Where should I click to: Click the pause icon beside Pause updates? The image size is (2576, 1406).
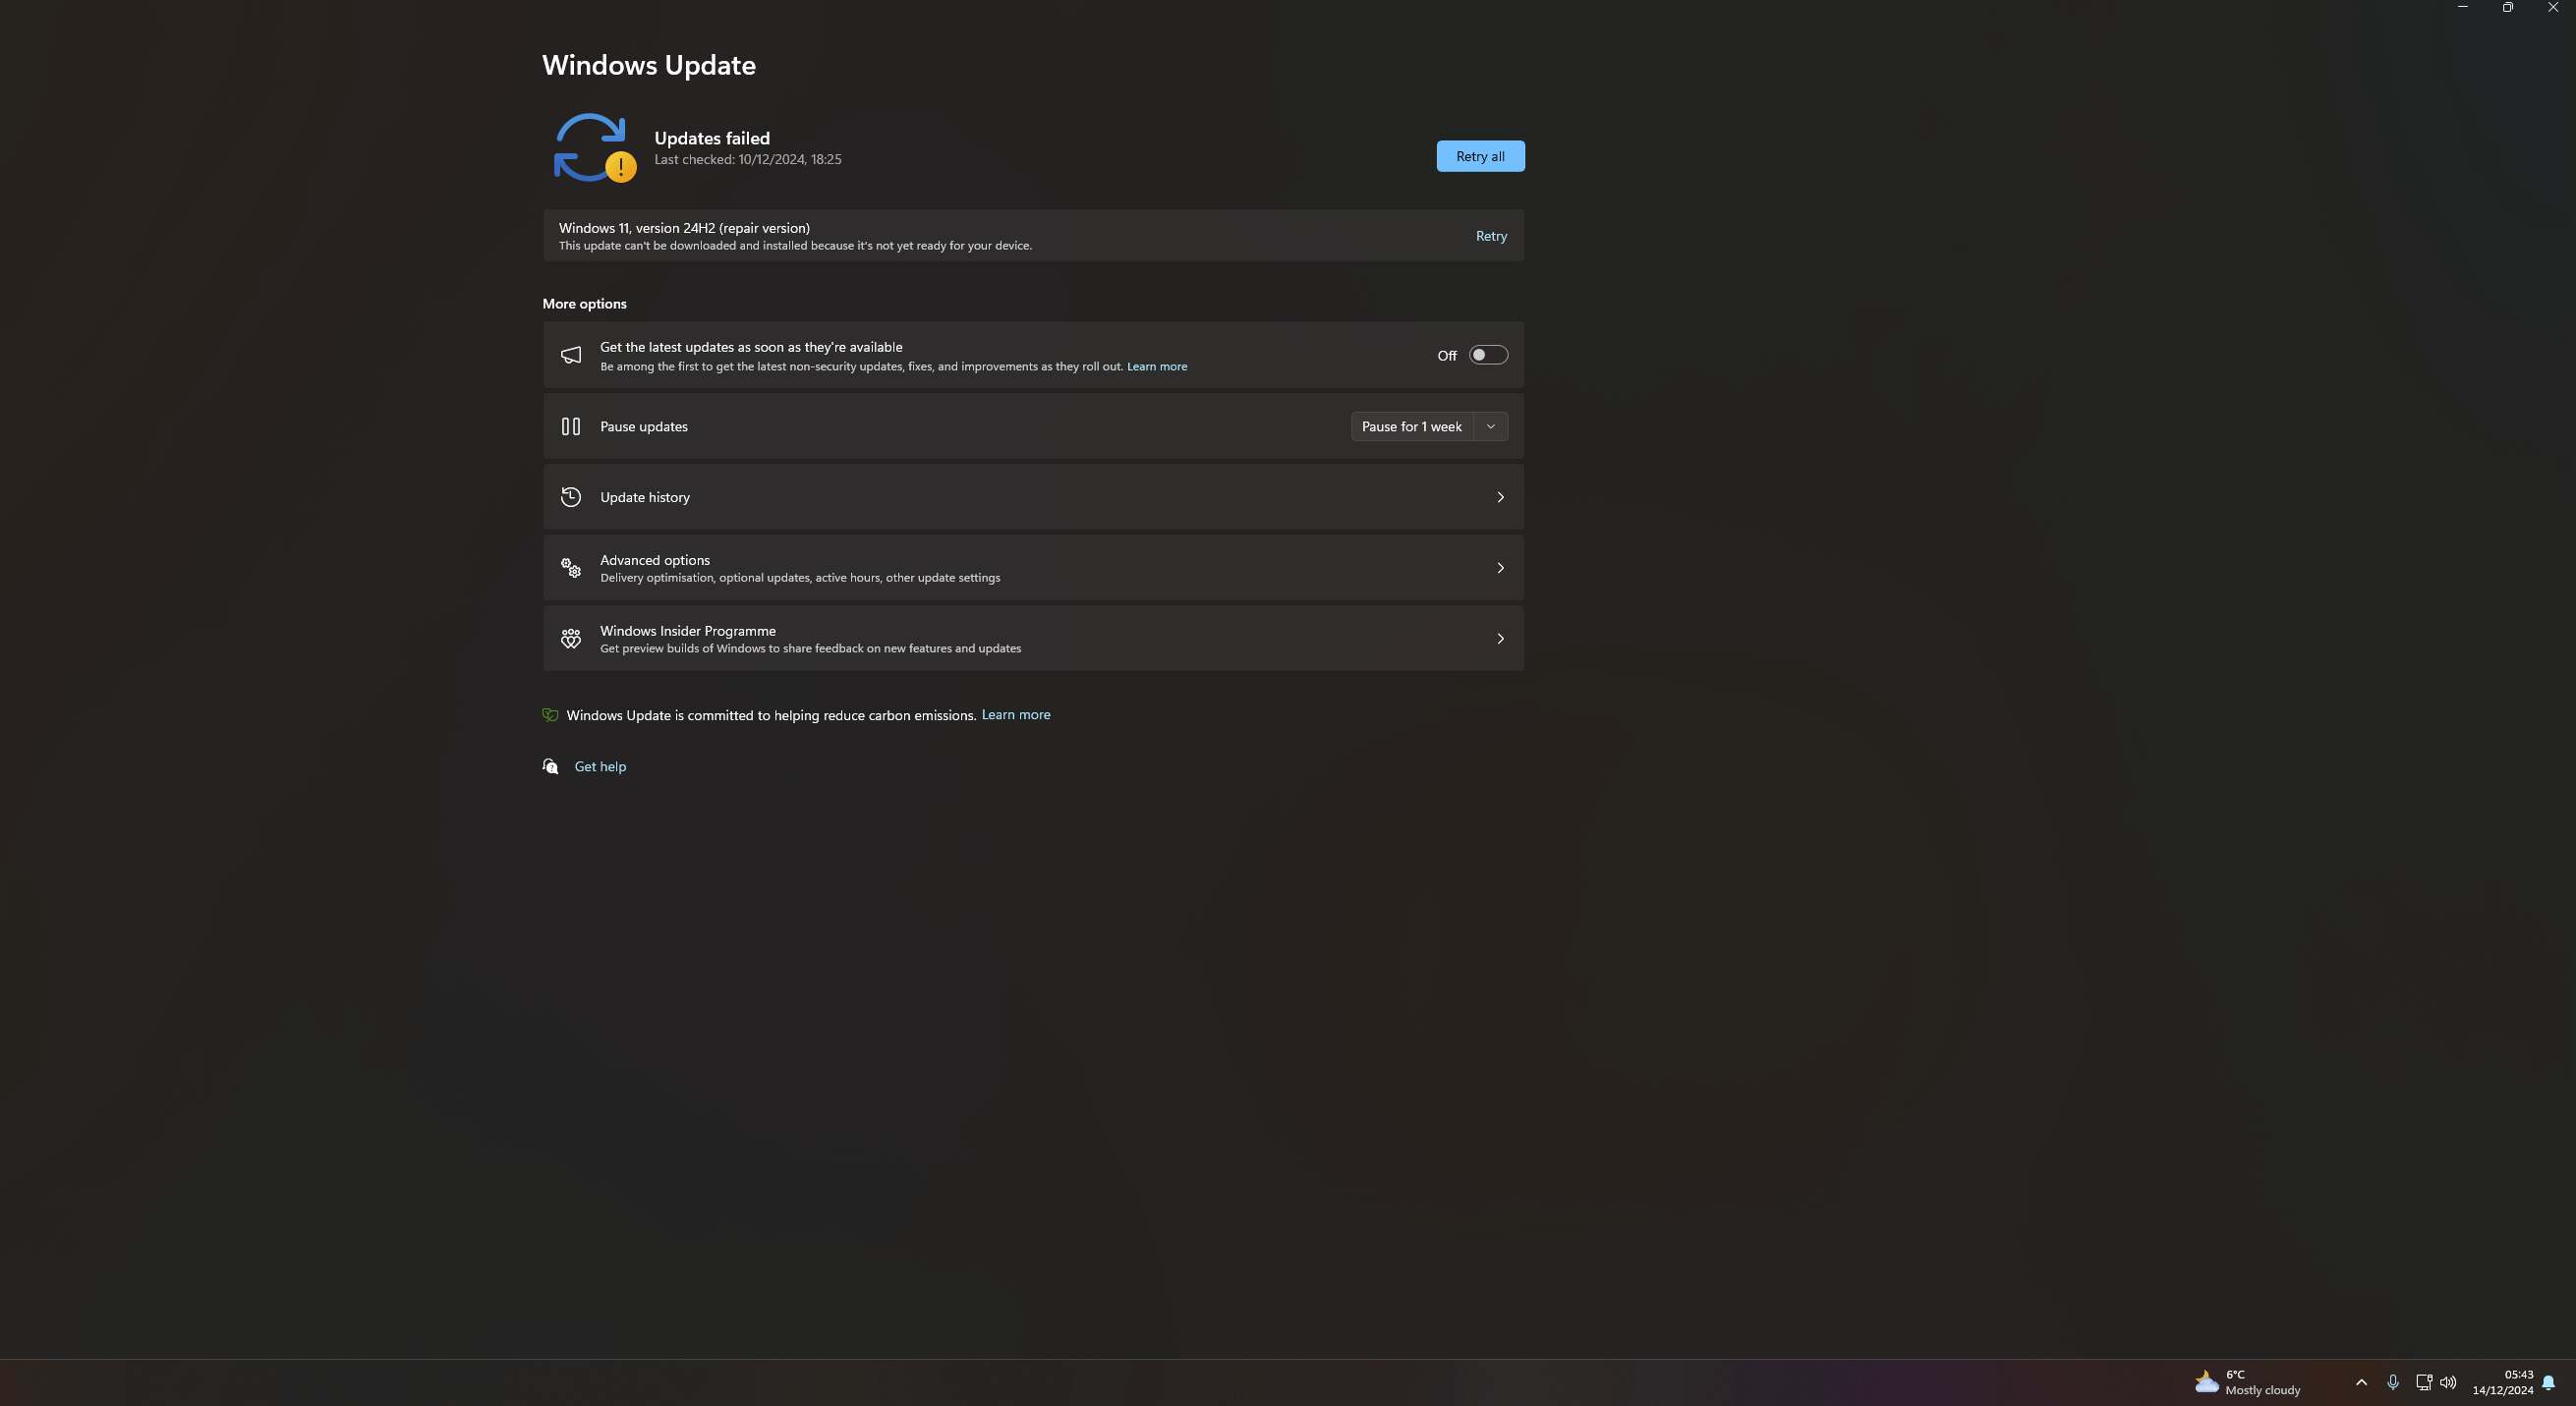(x=571, y=426)
